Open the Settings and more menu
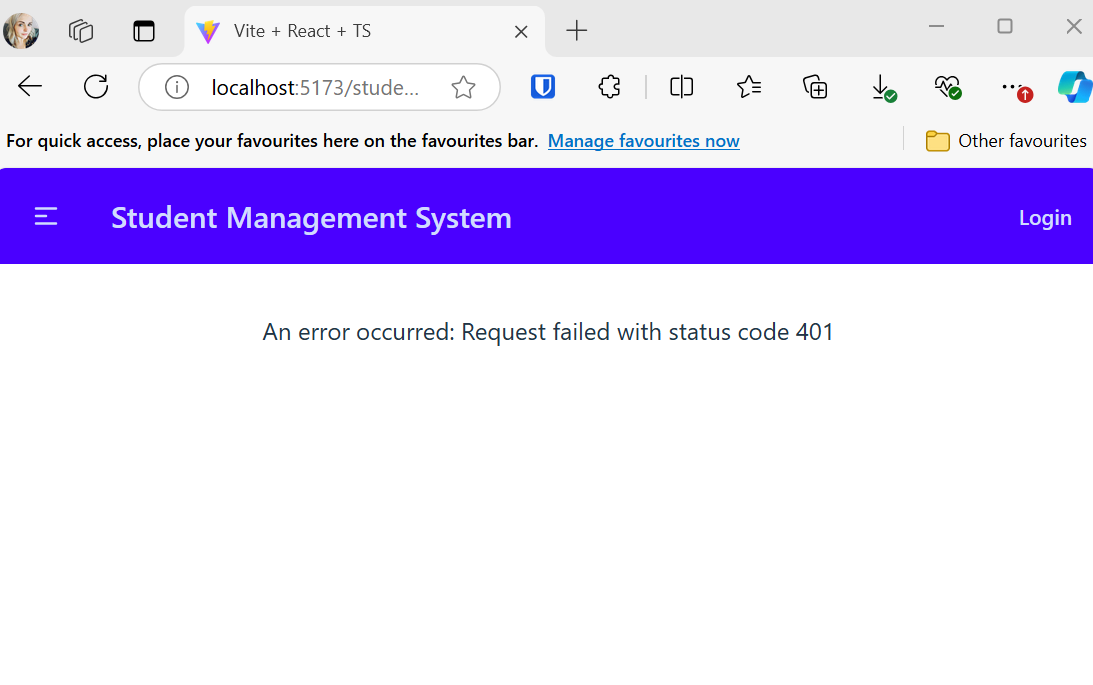Image resolution: width=1093 pixels, height=685 pixels. (1015, 87)
